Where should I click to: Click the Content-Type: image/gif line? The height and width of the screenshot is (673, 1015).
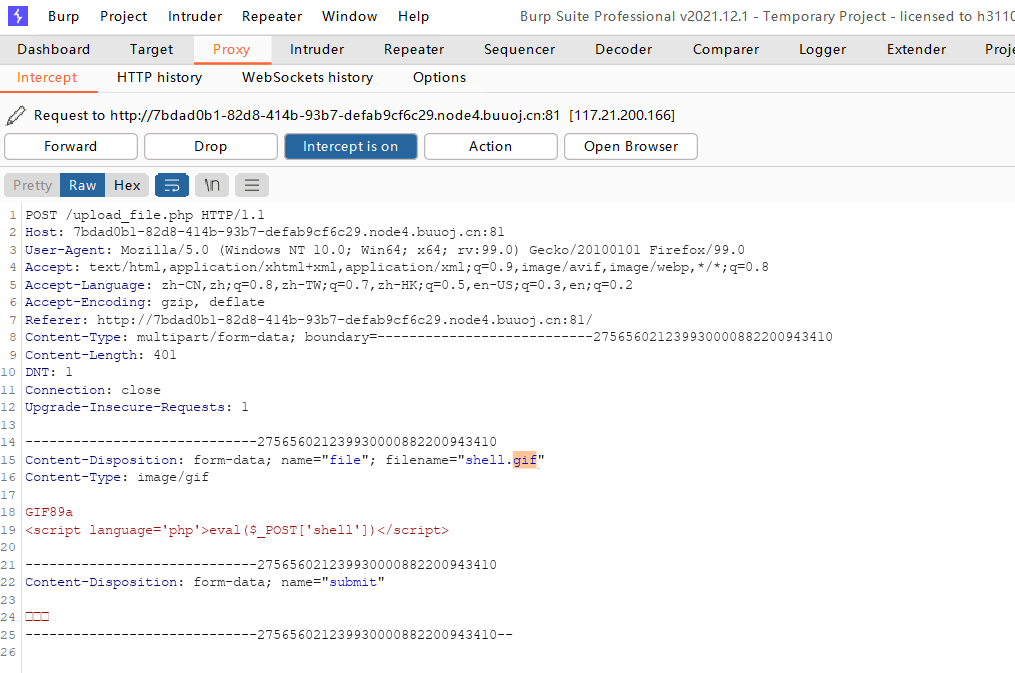click(x=117, y=477)
